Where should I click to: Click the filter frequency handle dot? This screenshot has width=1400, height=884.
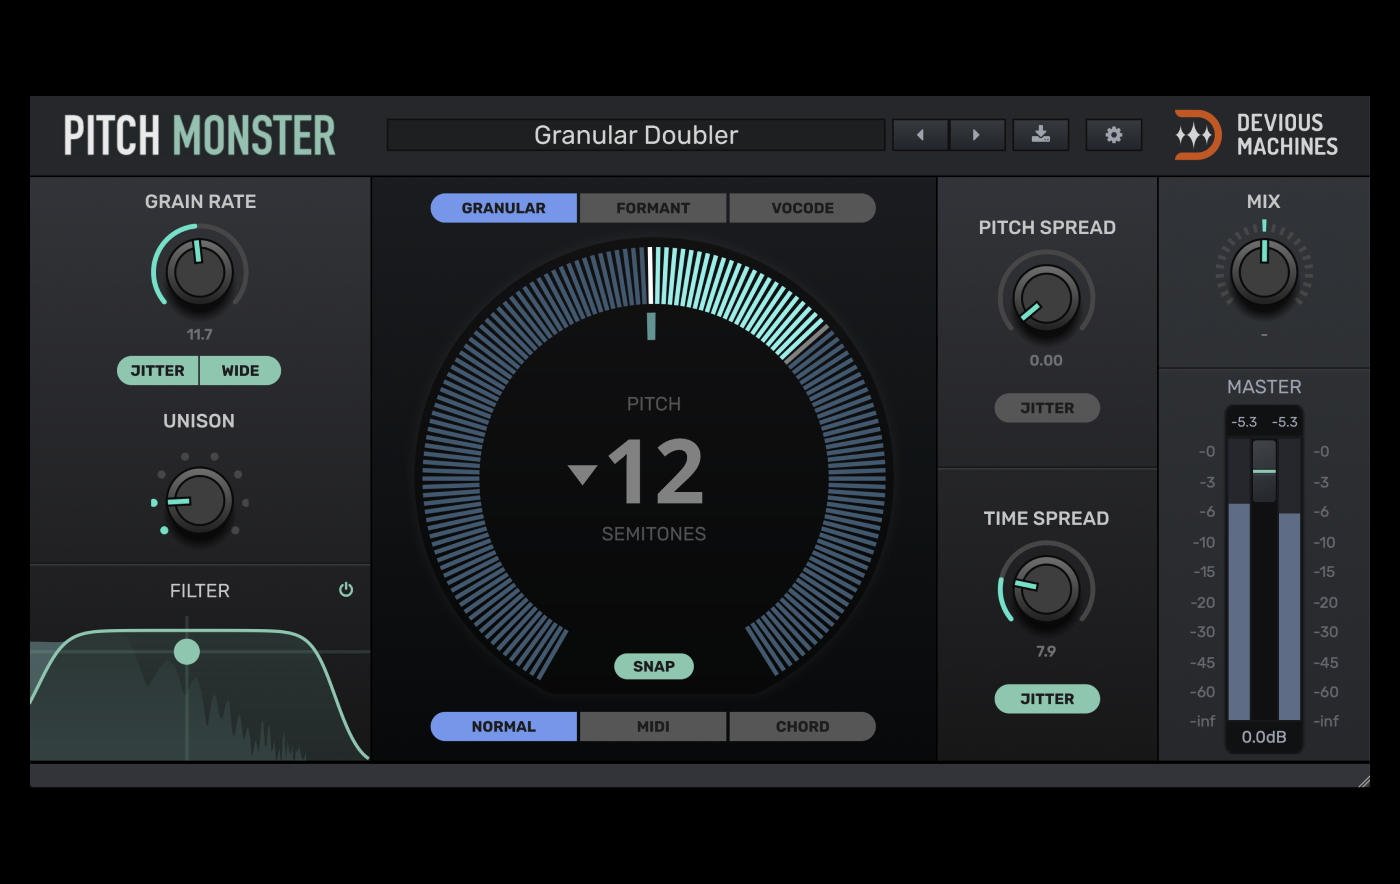(187, 652)
